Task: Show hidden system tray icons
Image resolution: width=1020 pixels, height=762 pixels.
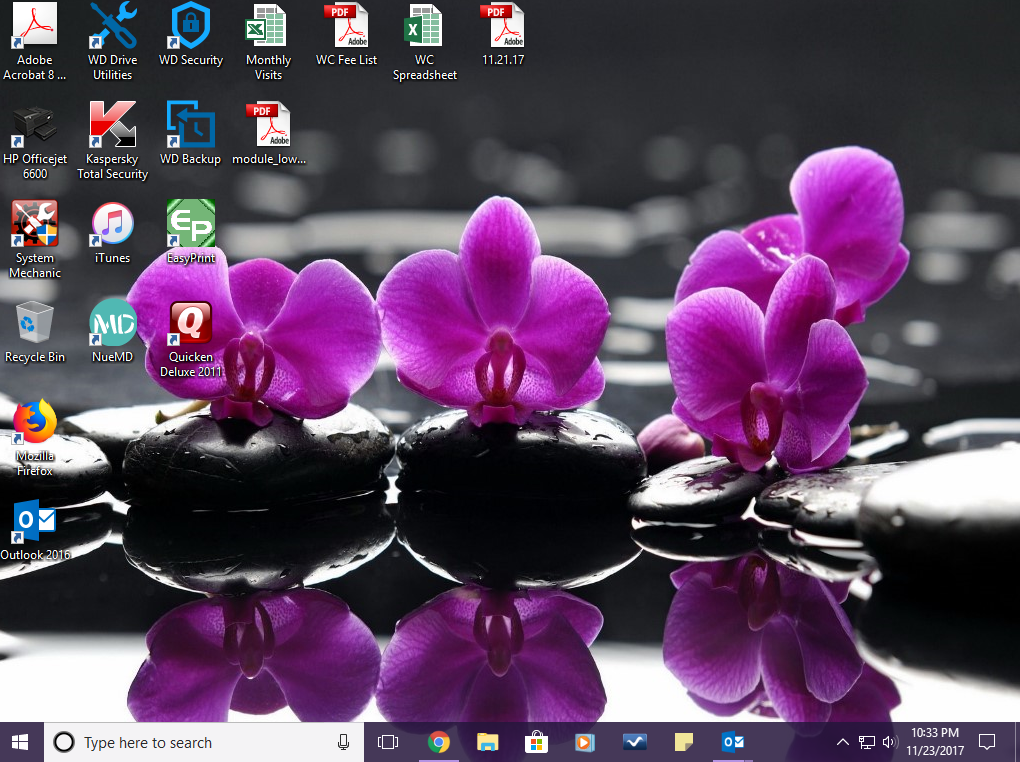Action: coord(842,742)
